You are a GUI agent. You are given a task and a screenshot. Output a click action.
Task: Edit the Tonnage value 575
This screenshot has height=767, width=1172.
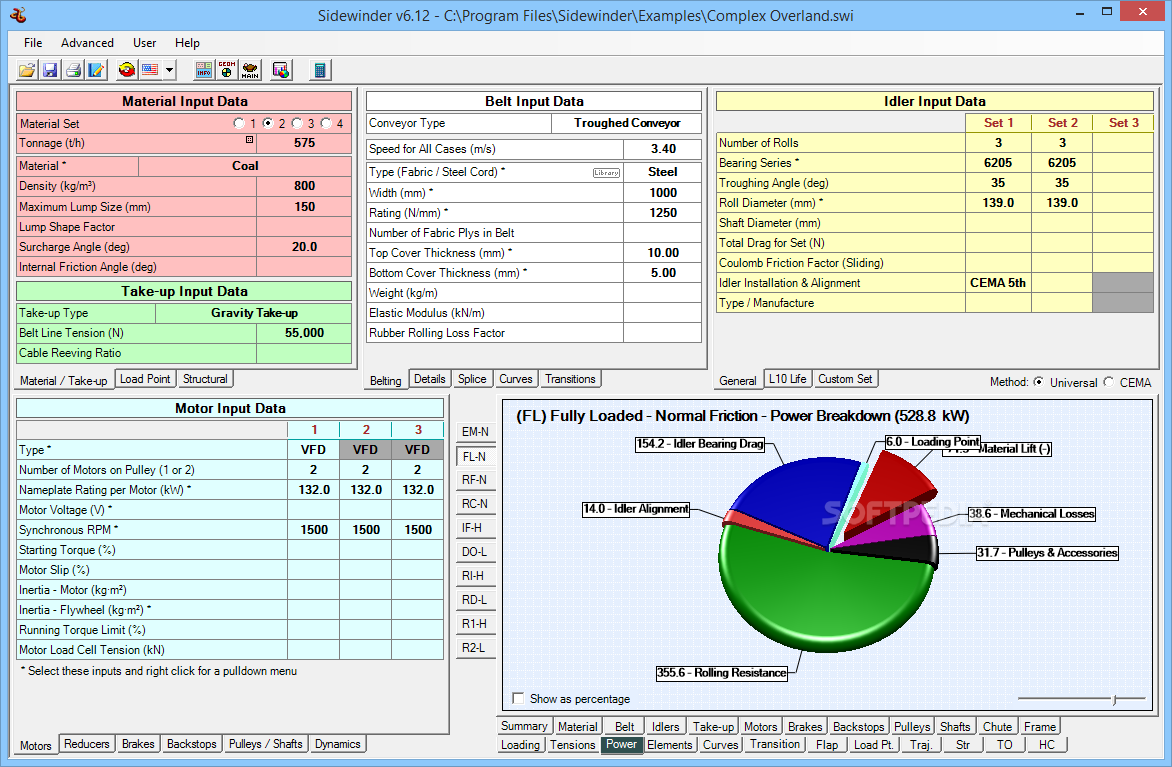[x=304, y=143]
